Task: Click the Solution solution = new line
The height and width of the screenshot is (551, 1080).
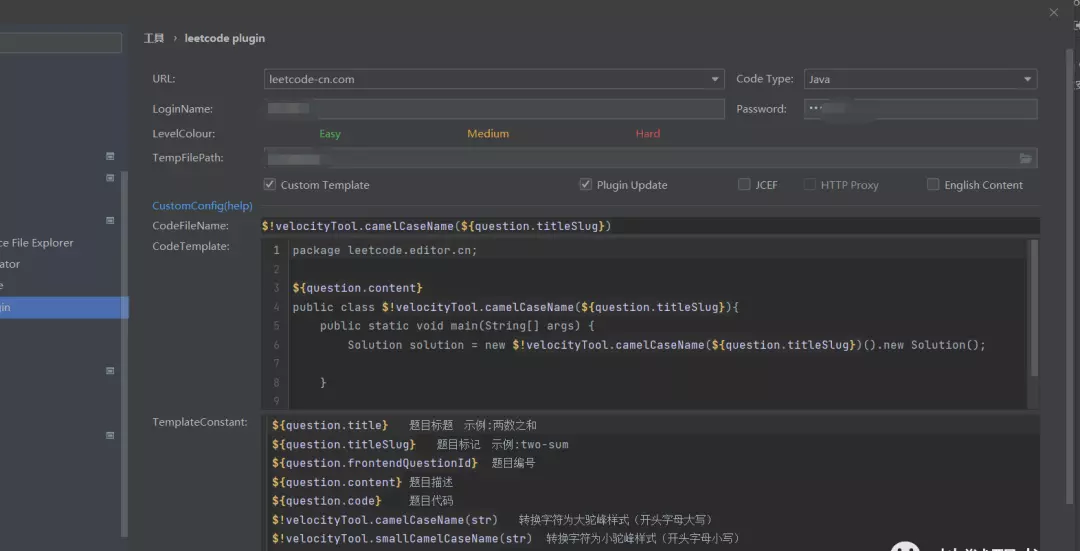Action: coord(667,345)
